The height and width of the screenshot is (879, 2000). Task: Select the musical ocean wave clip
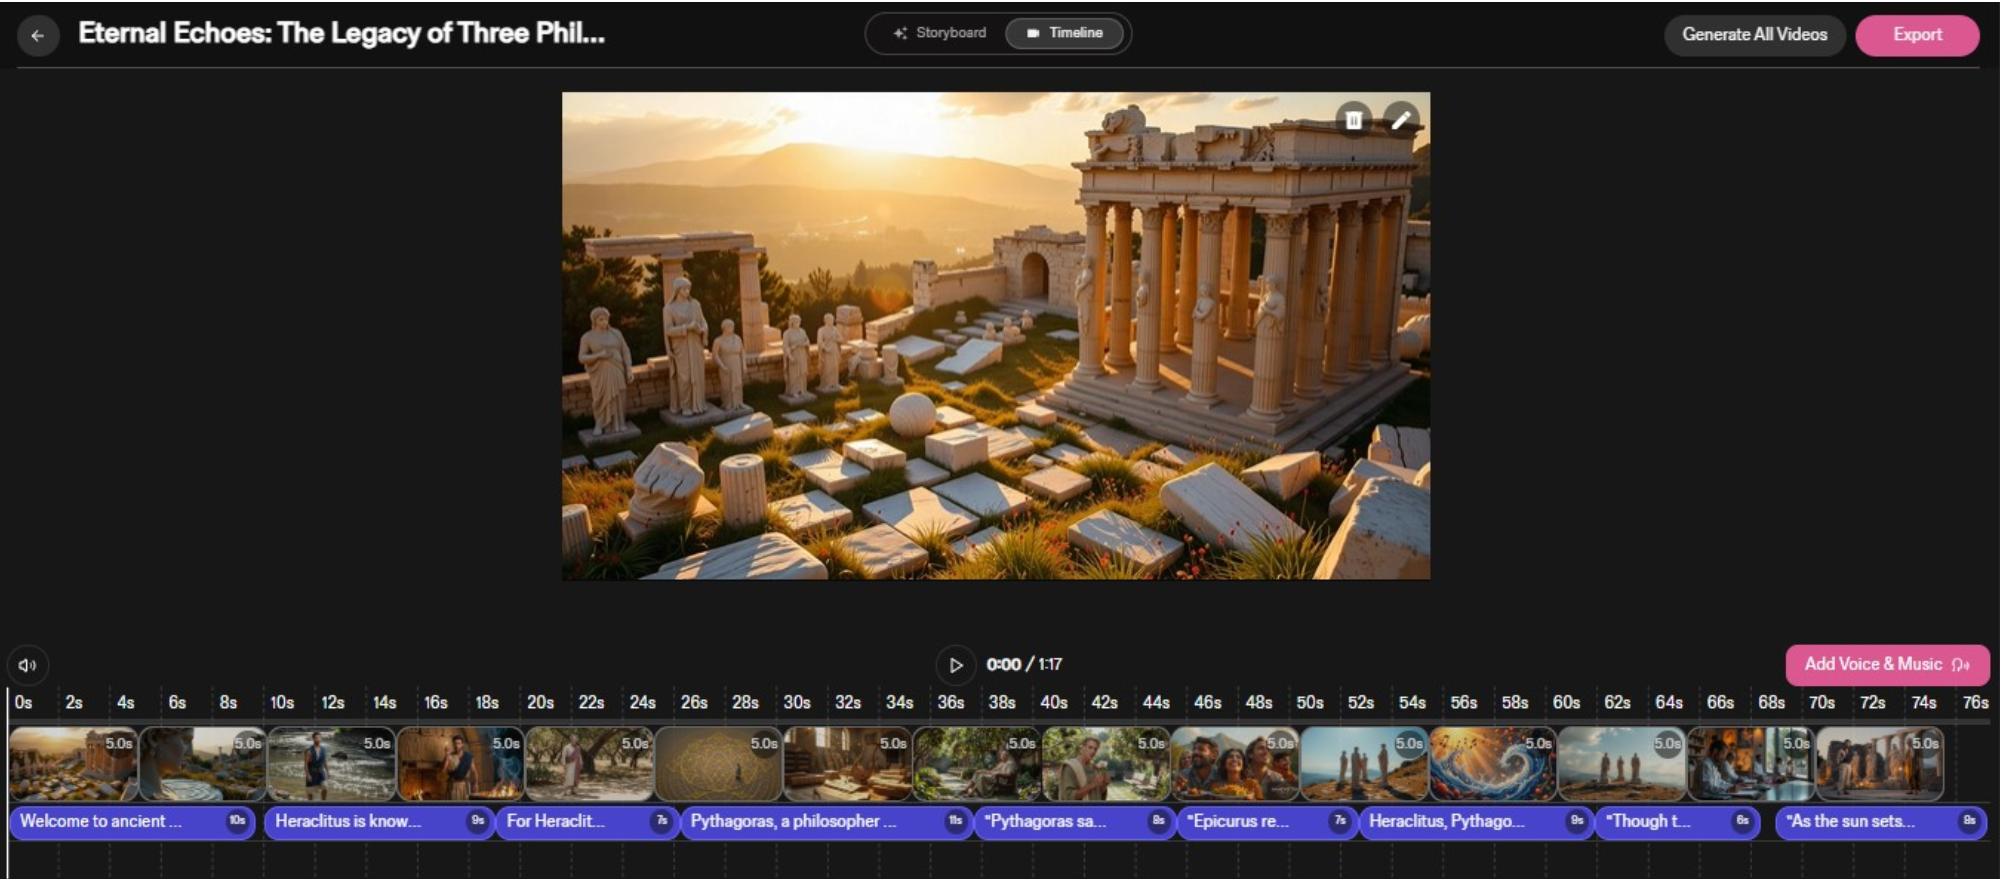[x=1493, y=764]
